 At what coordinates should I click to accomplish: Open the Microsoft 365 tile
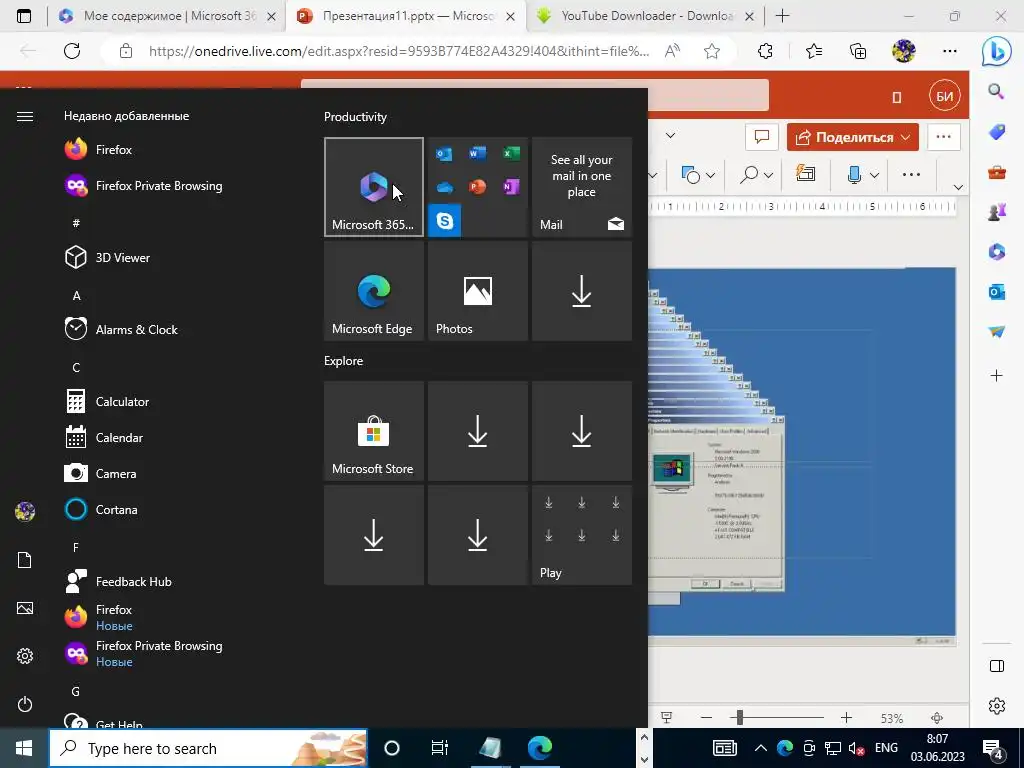374,187
